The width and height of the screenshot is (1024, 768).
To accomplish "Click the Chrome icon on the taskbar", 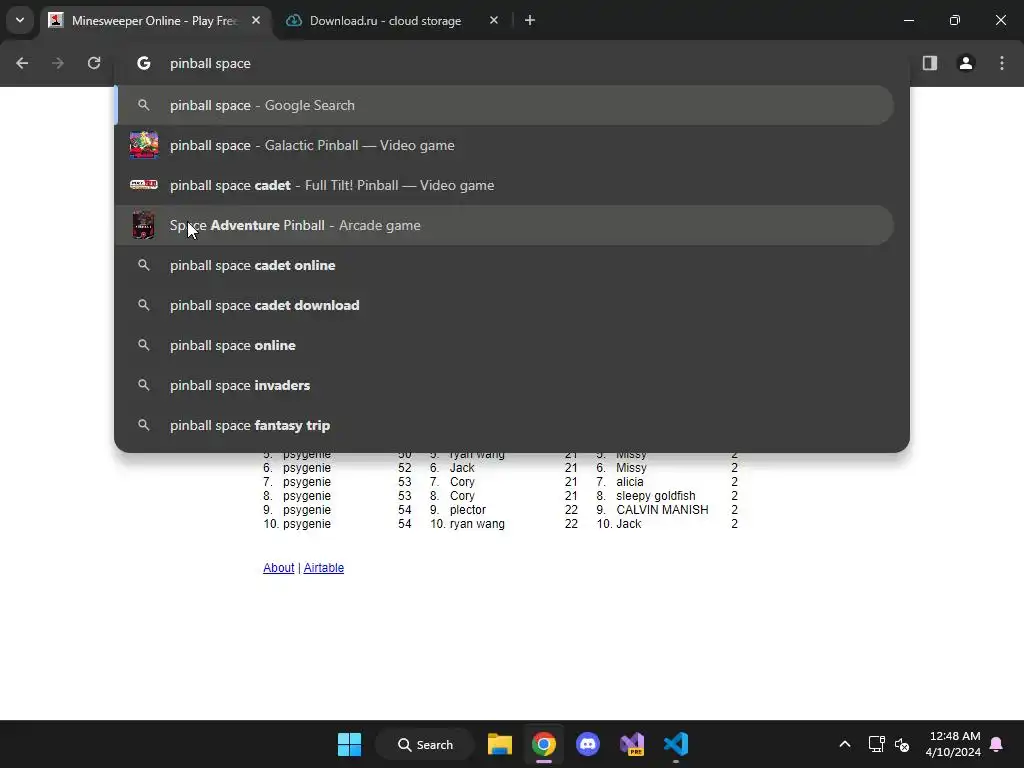I will tap(543, 744).
